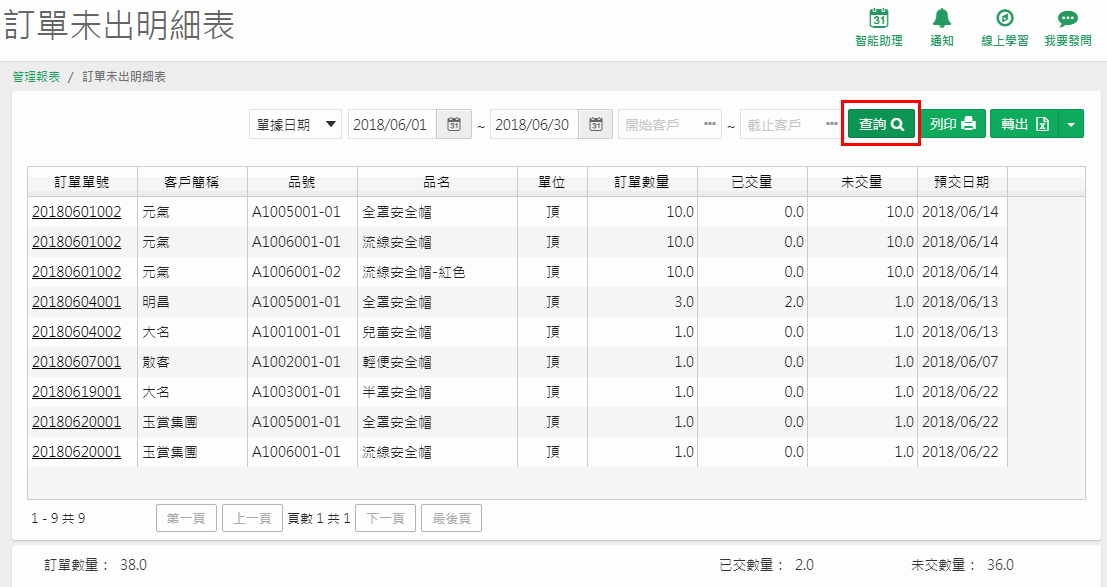The image size is (1107, 587).
Task: Open order link 20180619001
Action: coord(76,391)
